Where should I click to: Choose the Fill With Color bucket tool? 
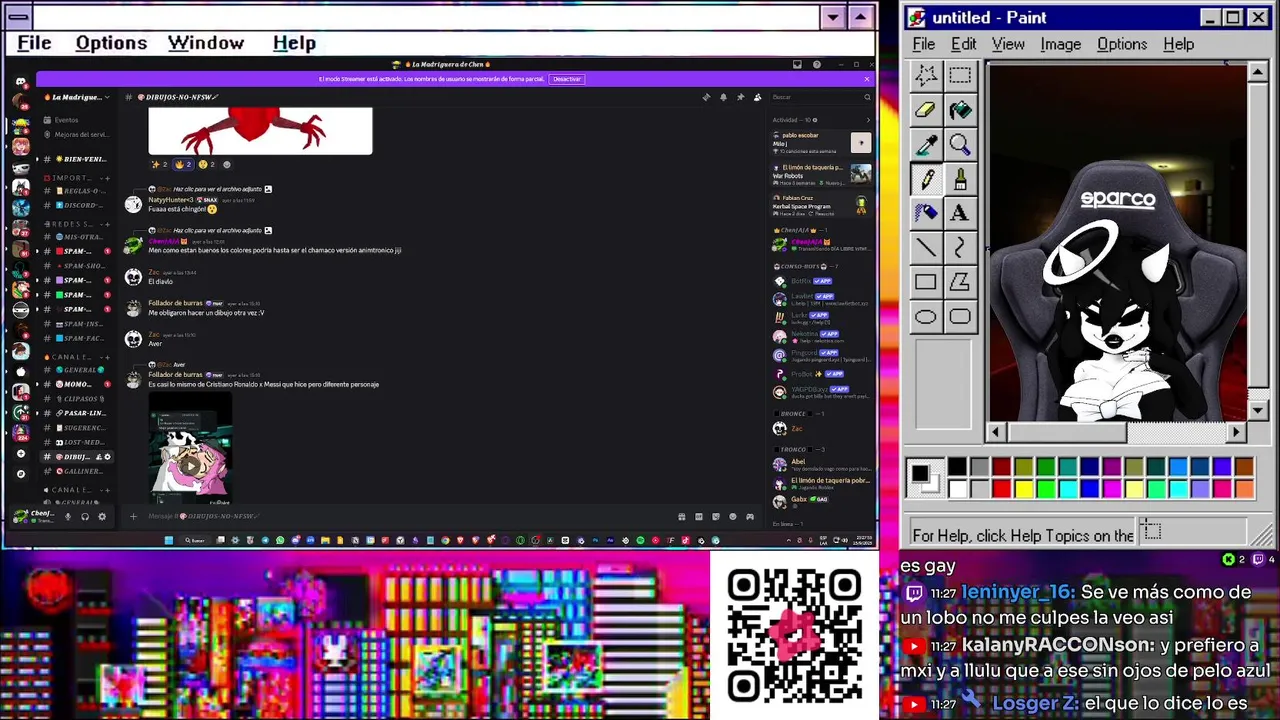pyautogui.click(x=960, y=110)
